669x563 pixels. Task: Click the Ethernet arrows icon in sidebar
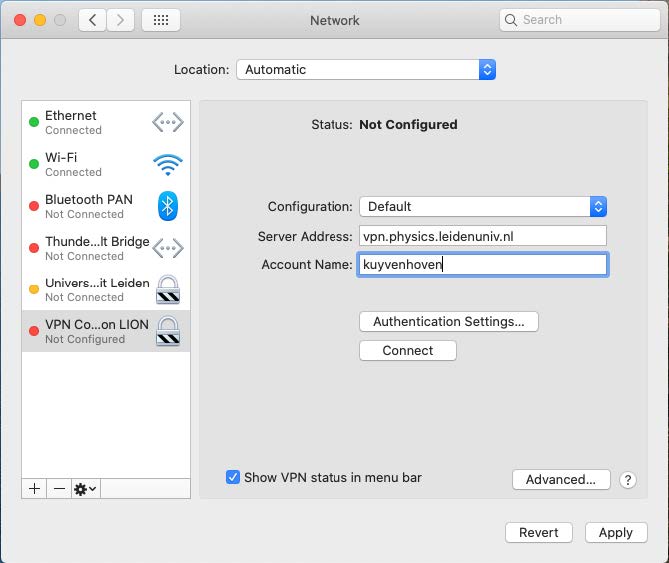168,123
